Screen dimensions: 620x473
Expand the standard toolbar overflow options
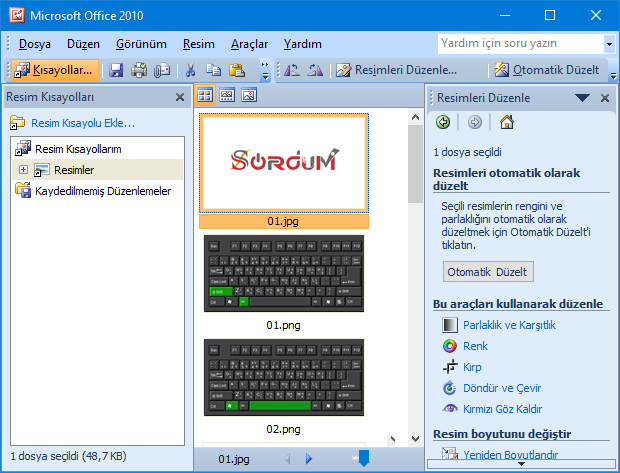point(265,70)
